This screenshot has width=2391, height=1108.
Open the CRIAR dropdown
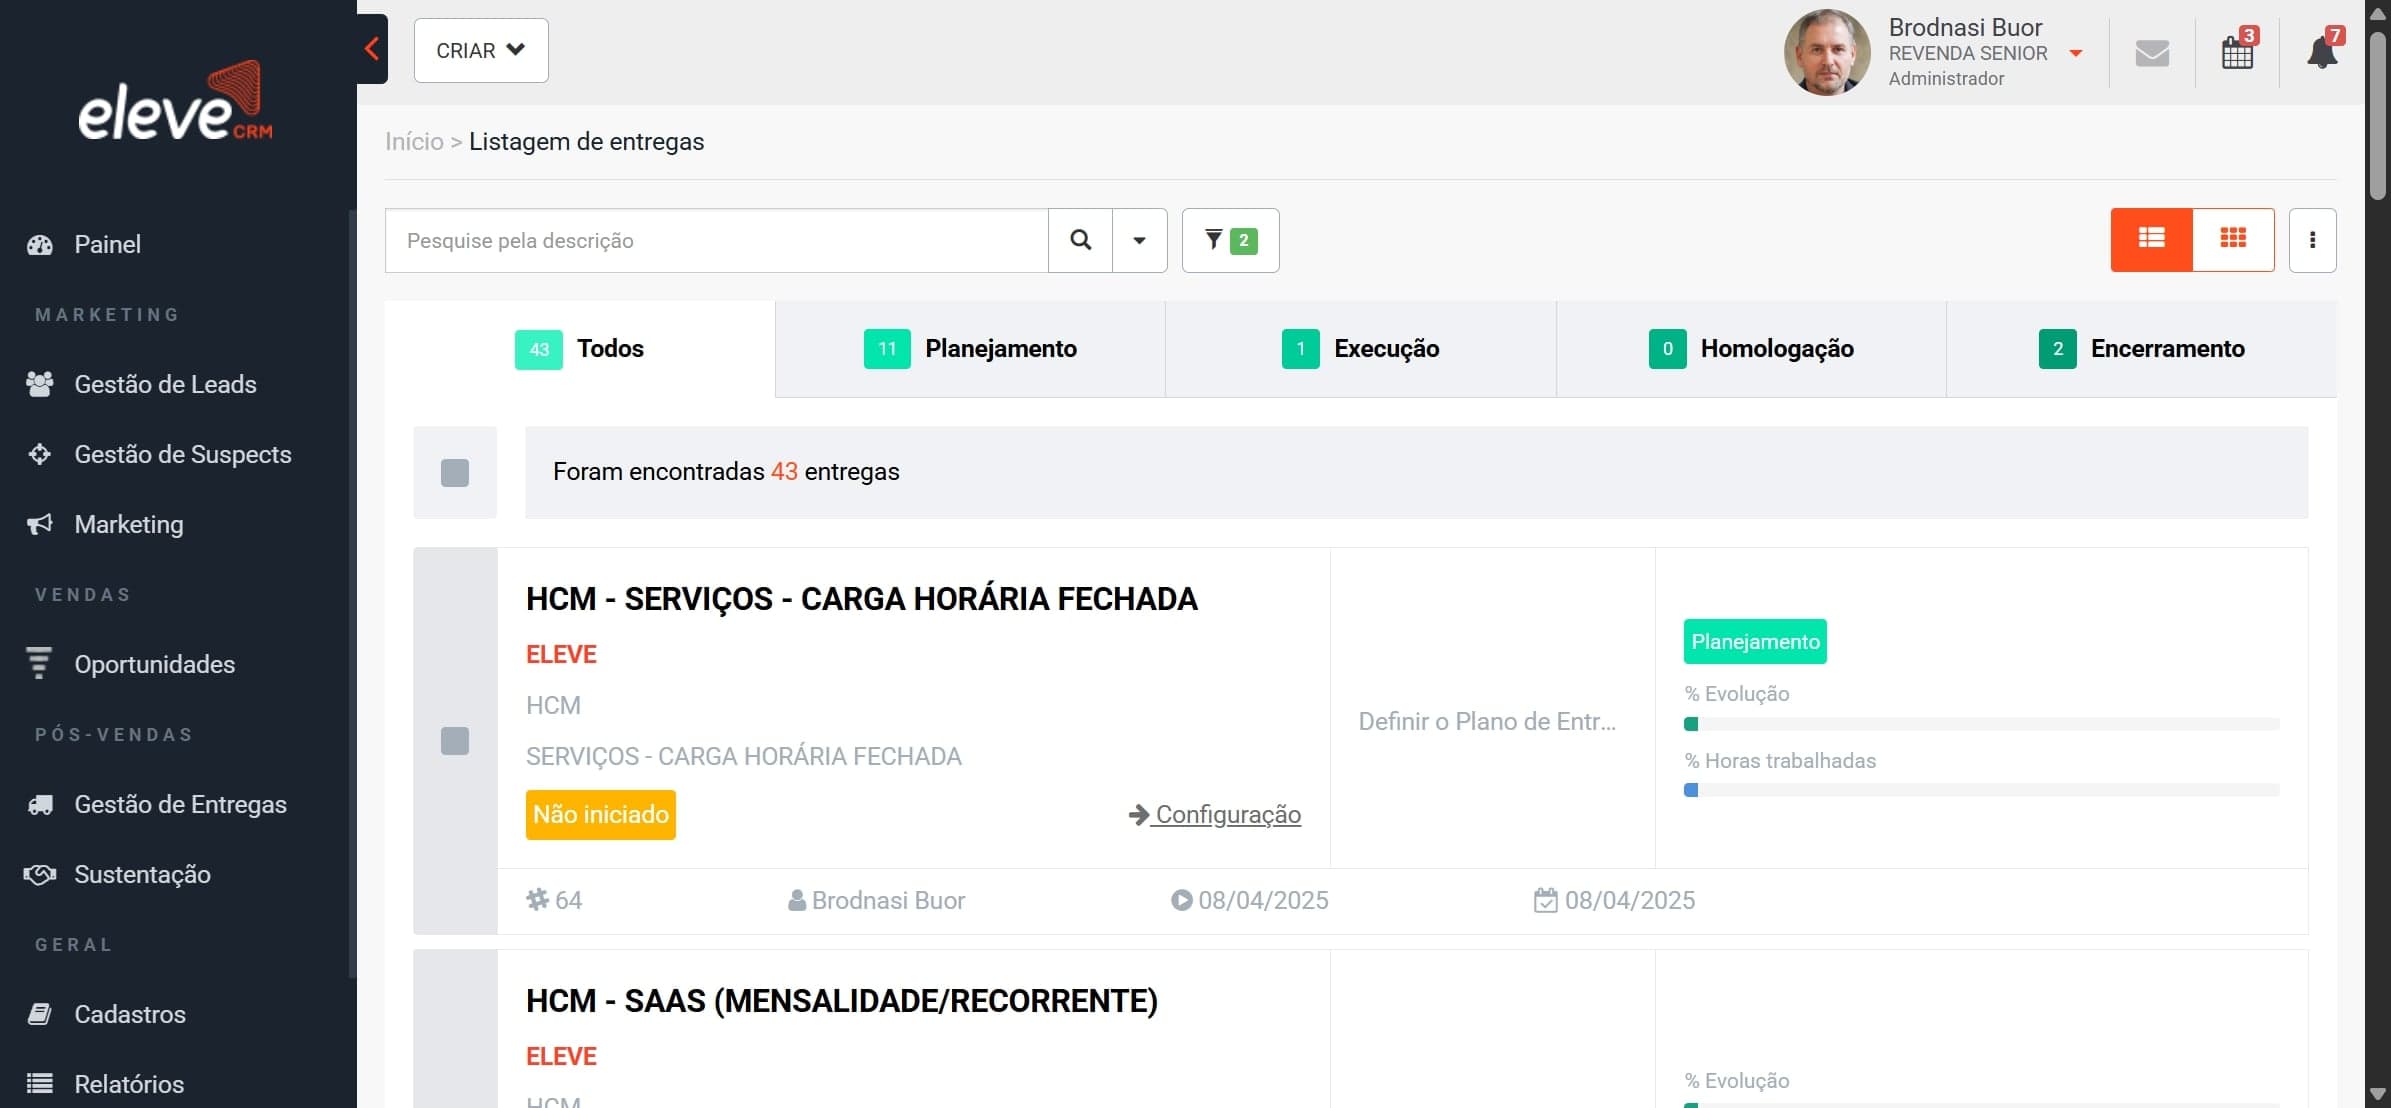click(x=481, y=50)
